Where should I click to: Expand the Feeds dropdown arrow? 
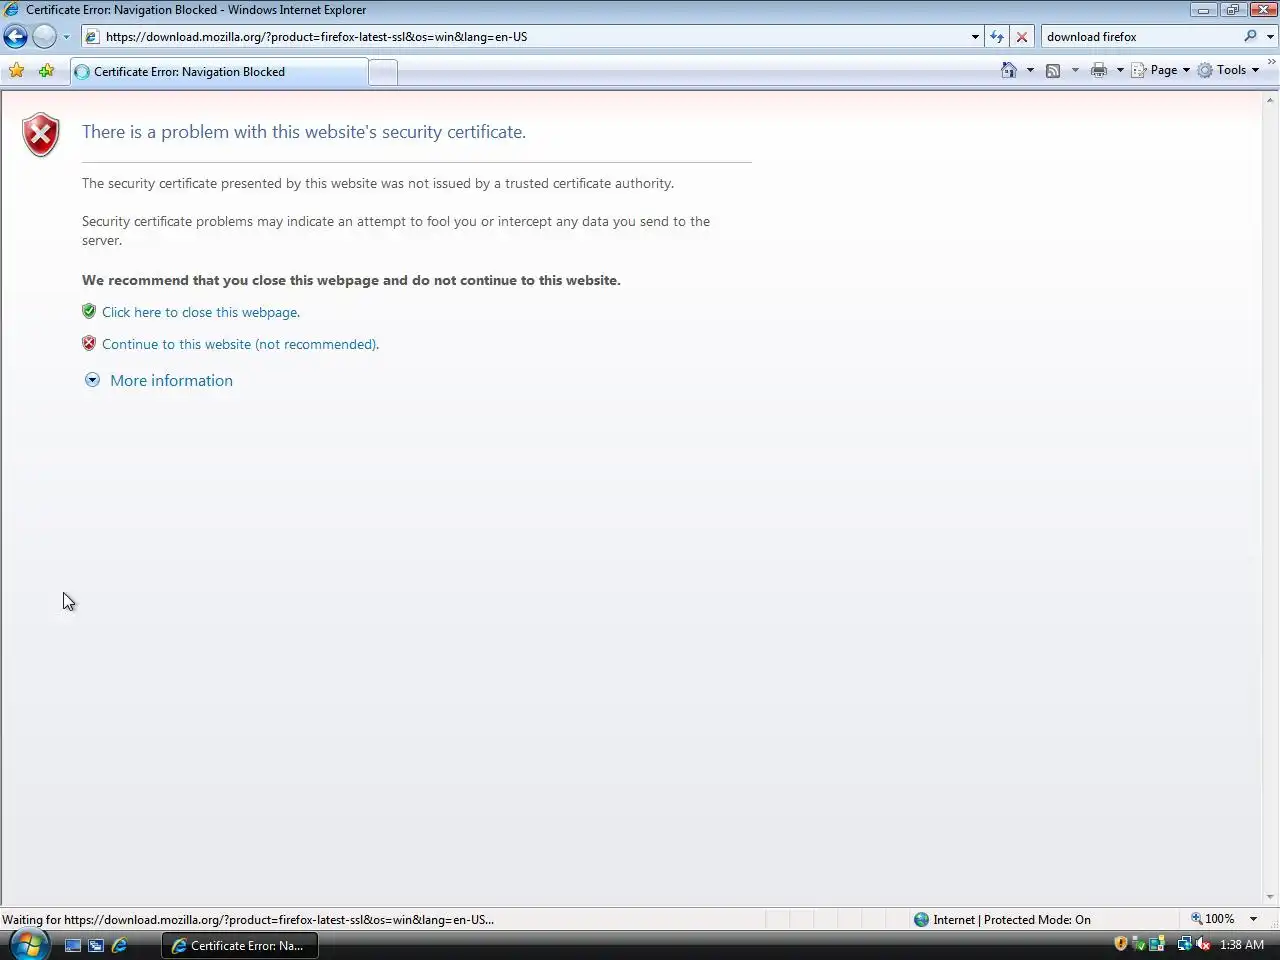1075,70
